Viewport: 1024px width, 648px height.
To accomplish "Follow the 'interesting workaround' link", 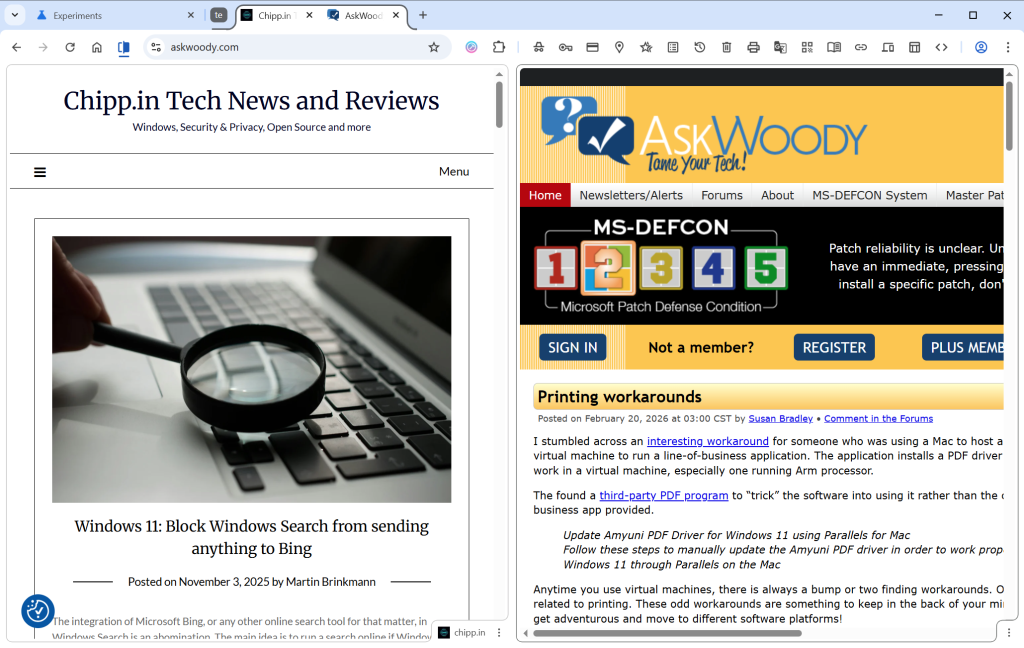I will point(707,441).
